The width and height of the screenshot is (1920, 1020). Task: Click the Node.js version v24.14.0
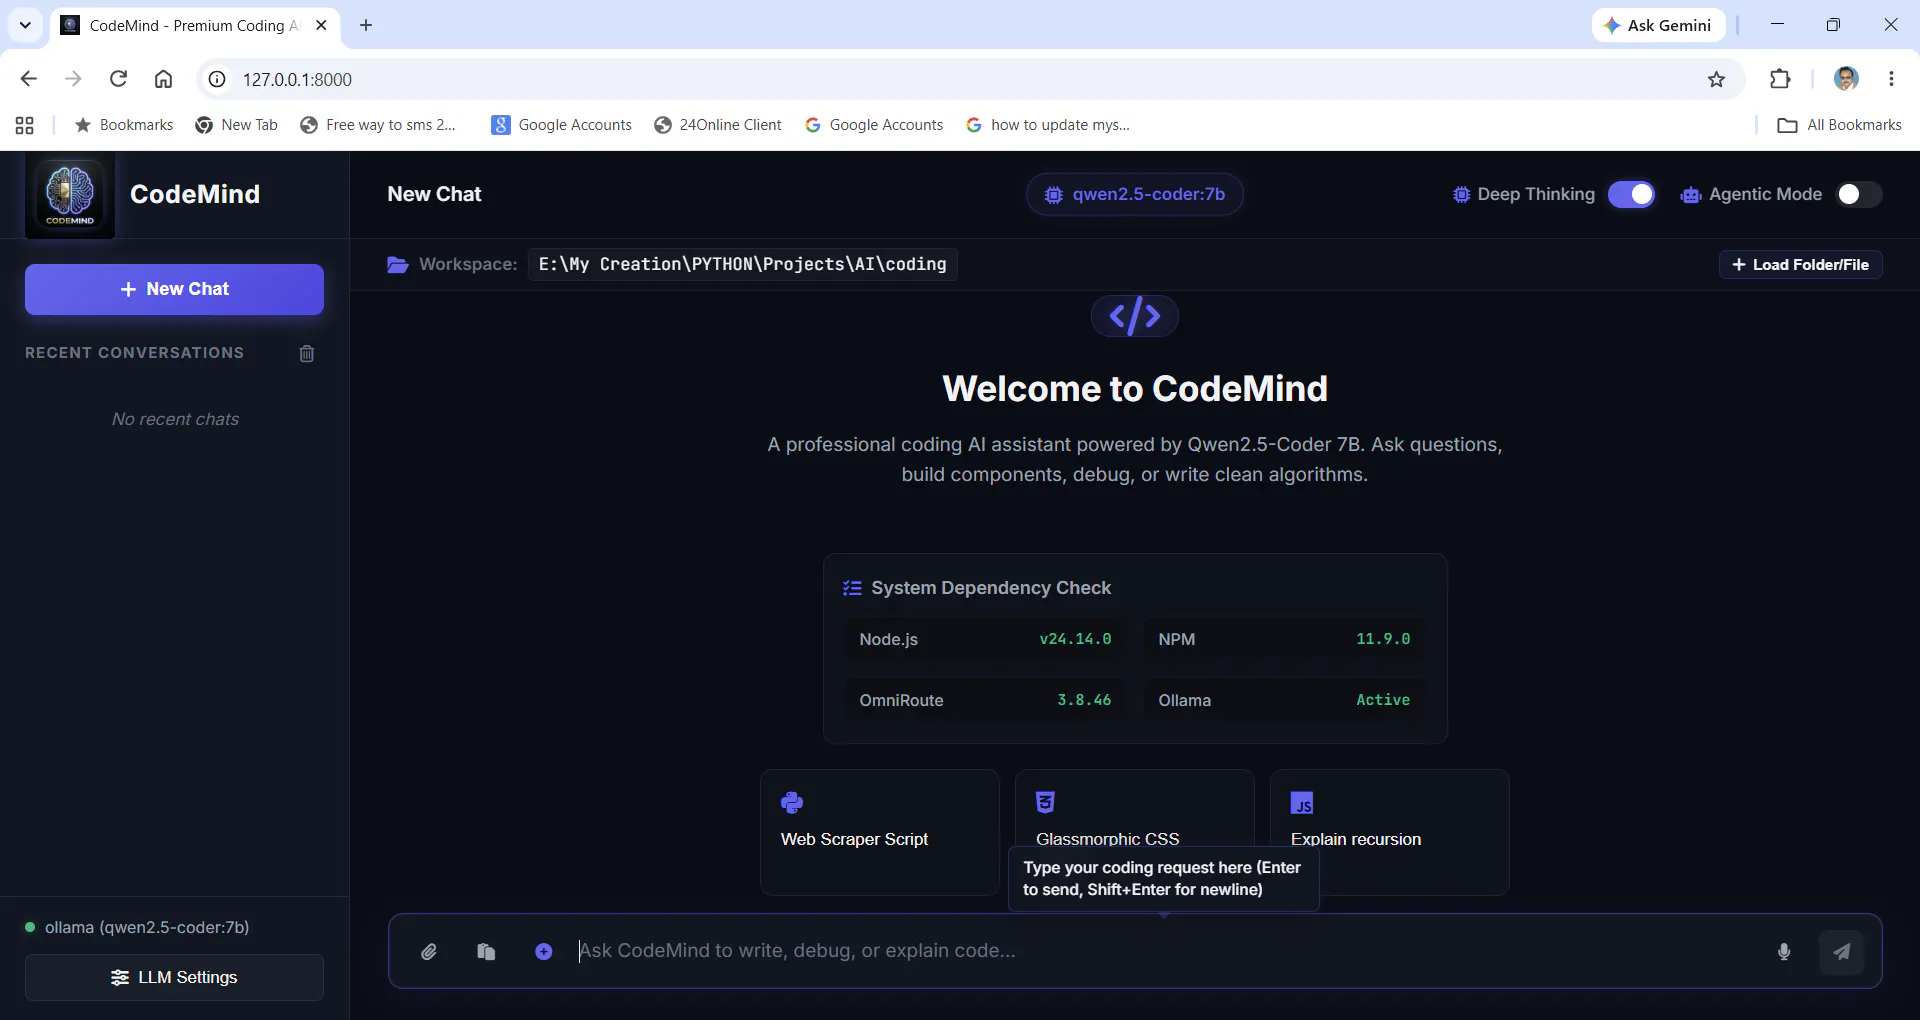pos(1075,639)
